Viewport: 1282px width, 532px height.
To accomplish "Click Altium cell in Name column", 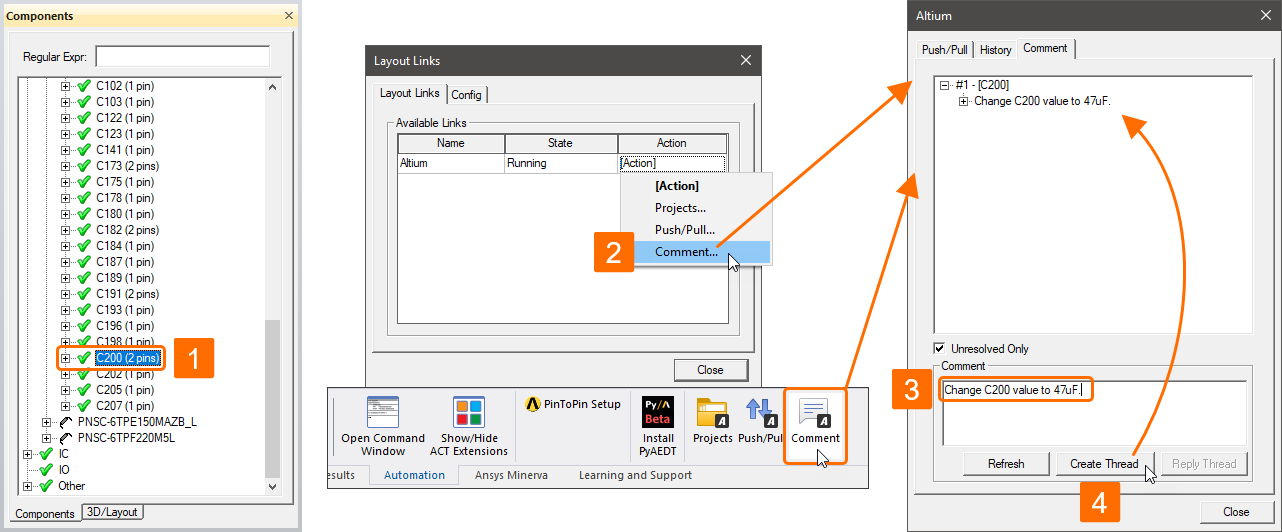I will [451, 163].
